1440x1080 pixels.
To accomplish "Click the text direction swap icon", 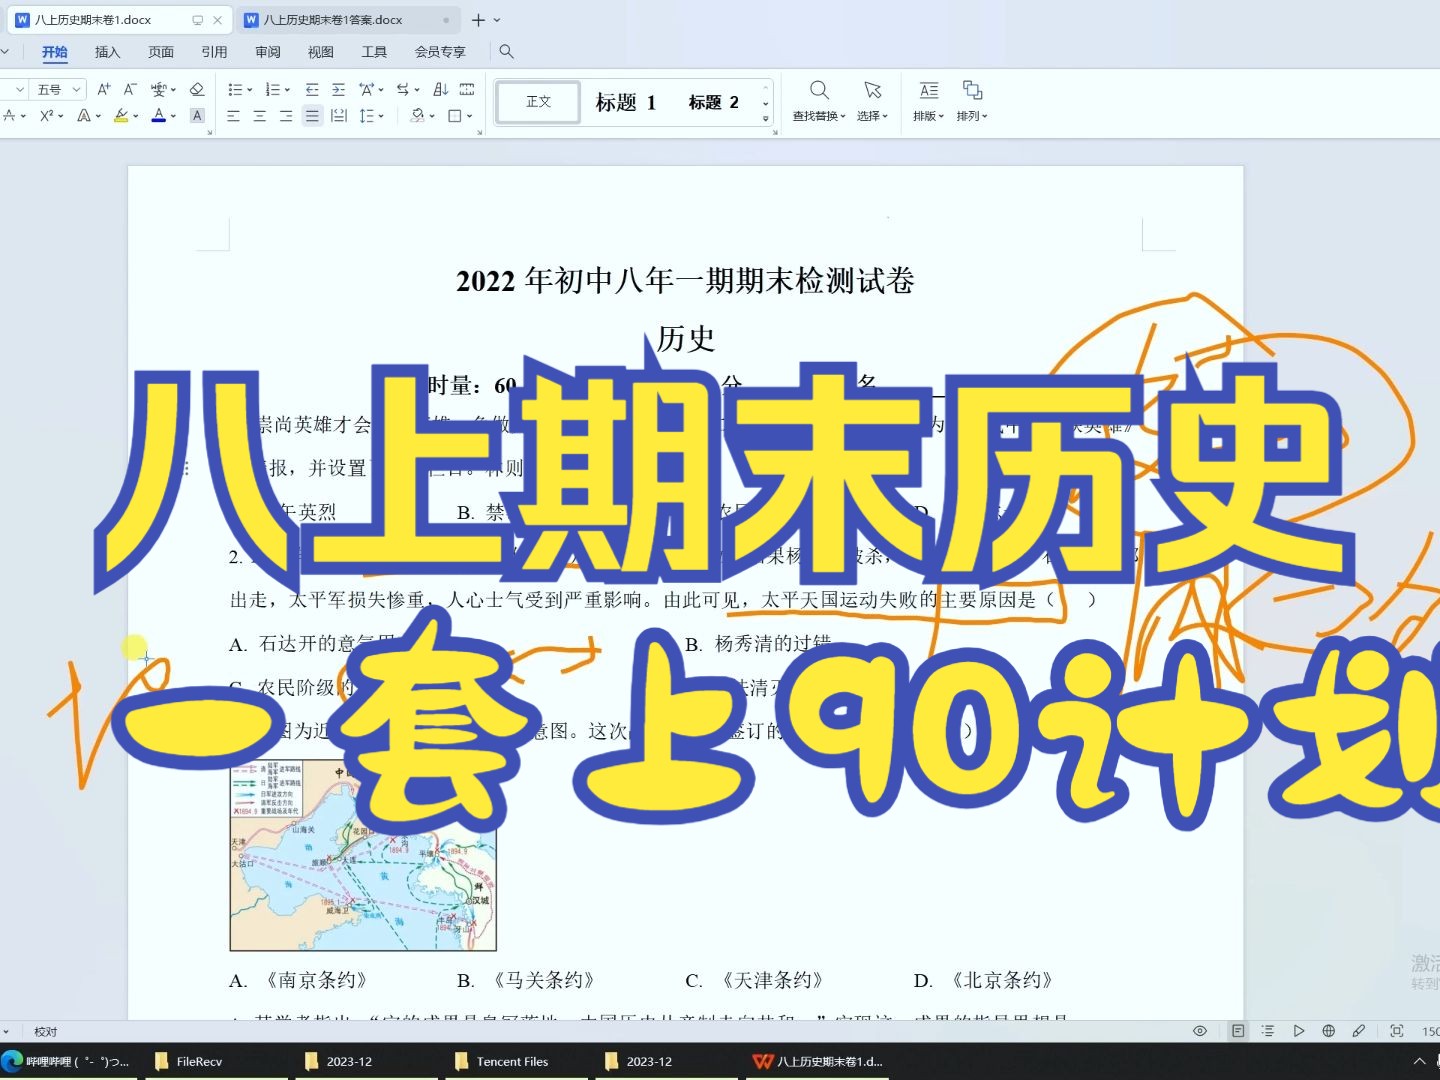I will coord(403,89).
